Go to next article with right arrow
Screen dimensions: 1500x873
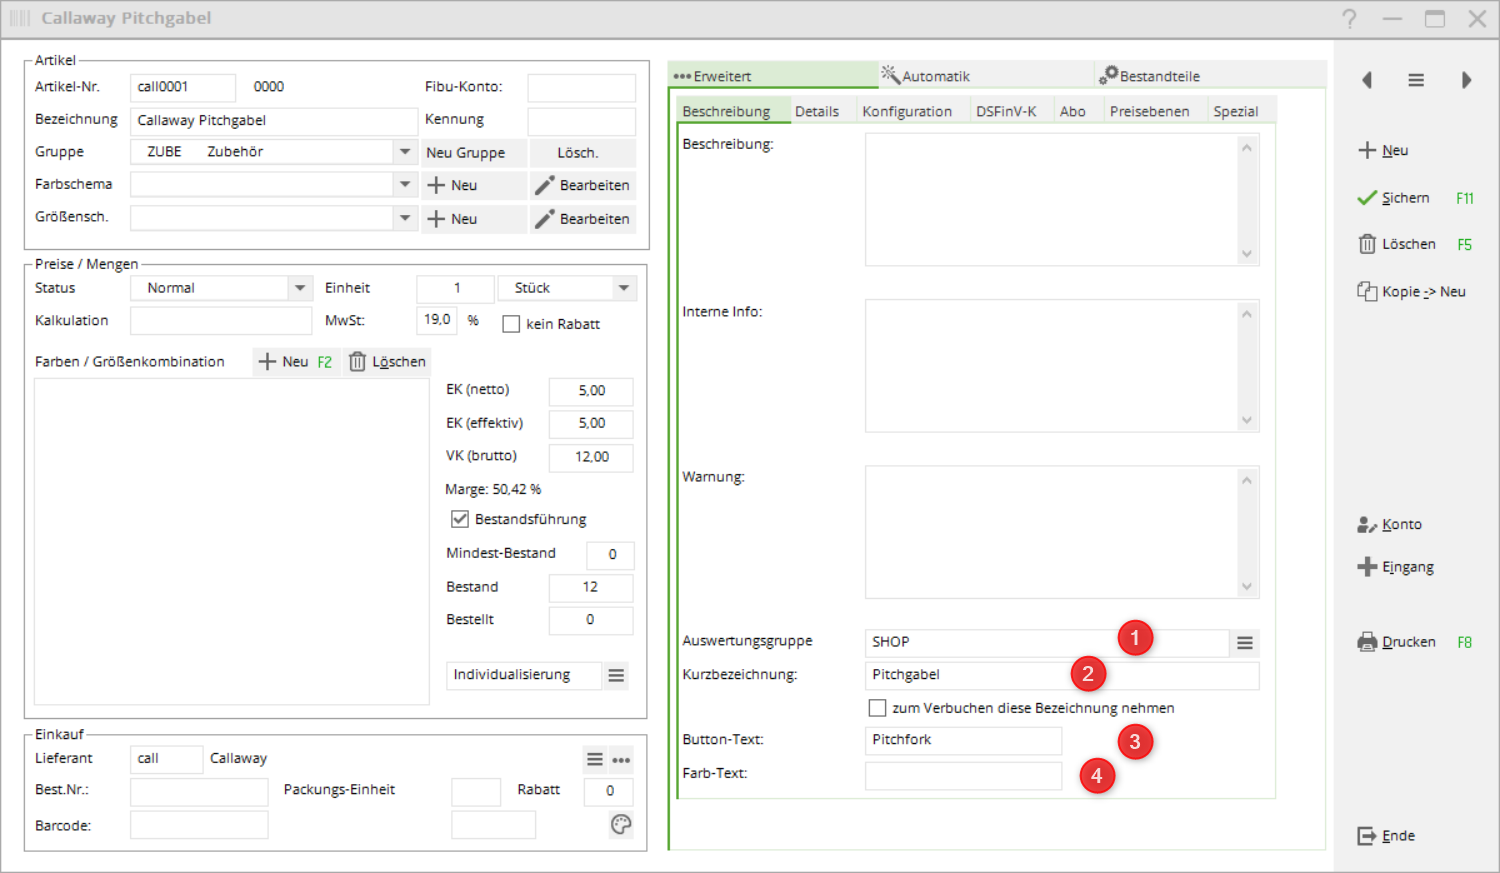pyautogui.click(x=1466, y=80)
